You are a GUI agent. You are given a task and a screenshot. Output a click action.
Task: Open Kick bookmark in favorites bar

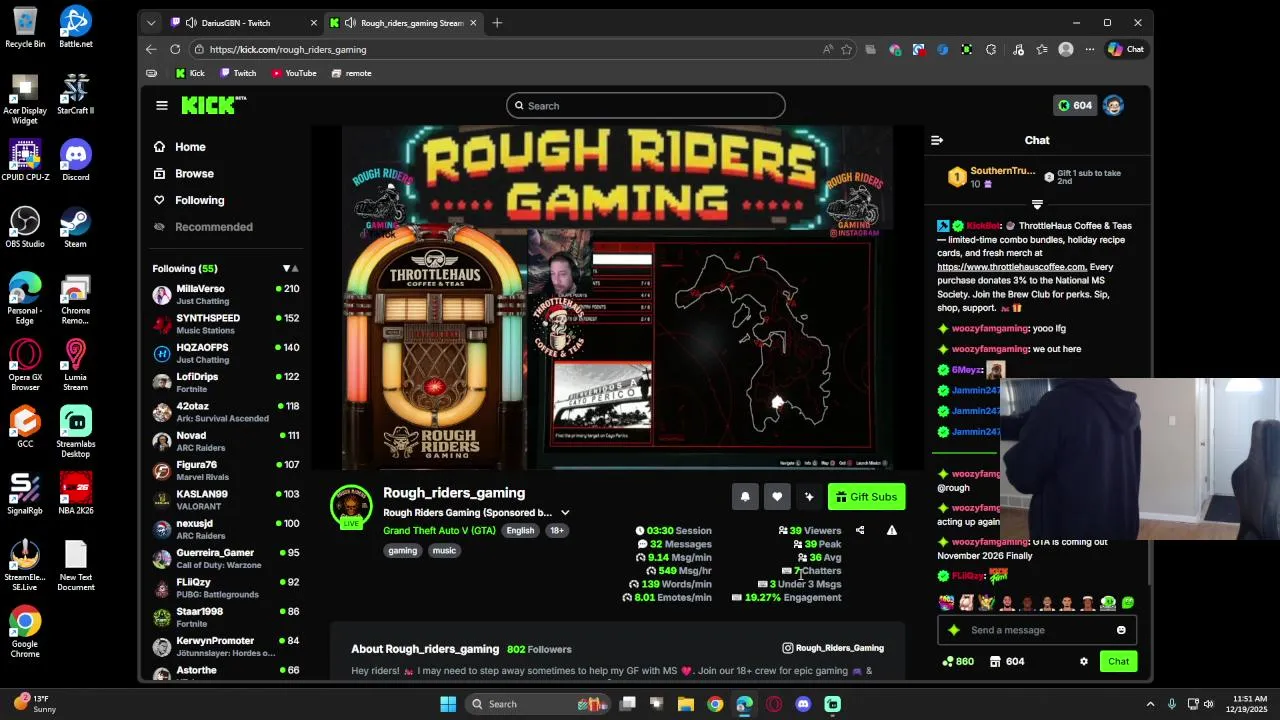click(x=189, y=73)
